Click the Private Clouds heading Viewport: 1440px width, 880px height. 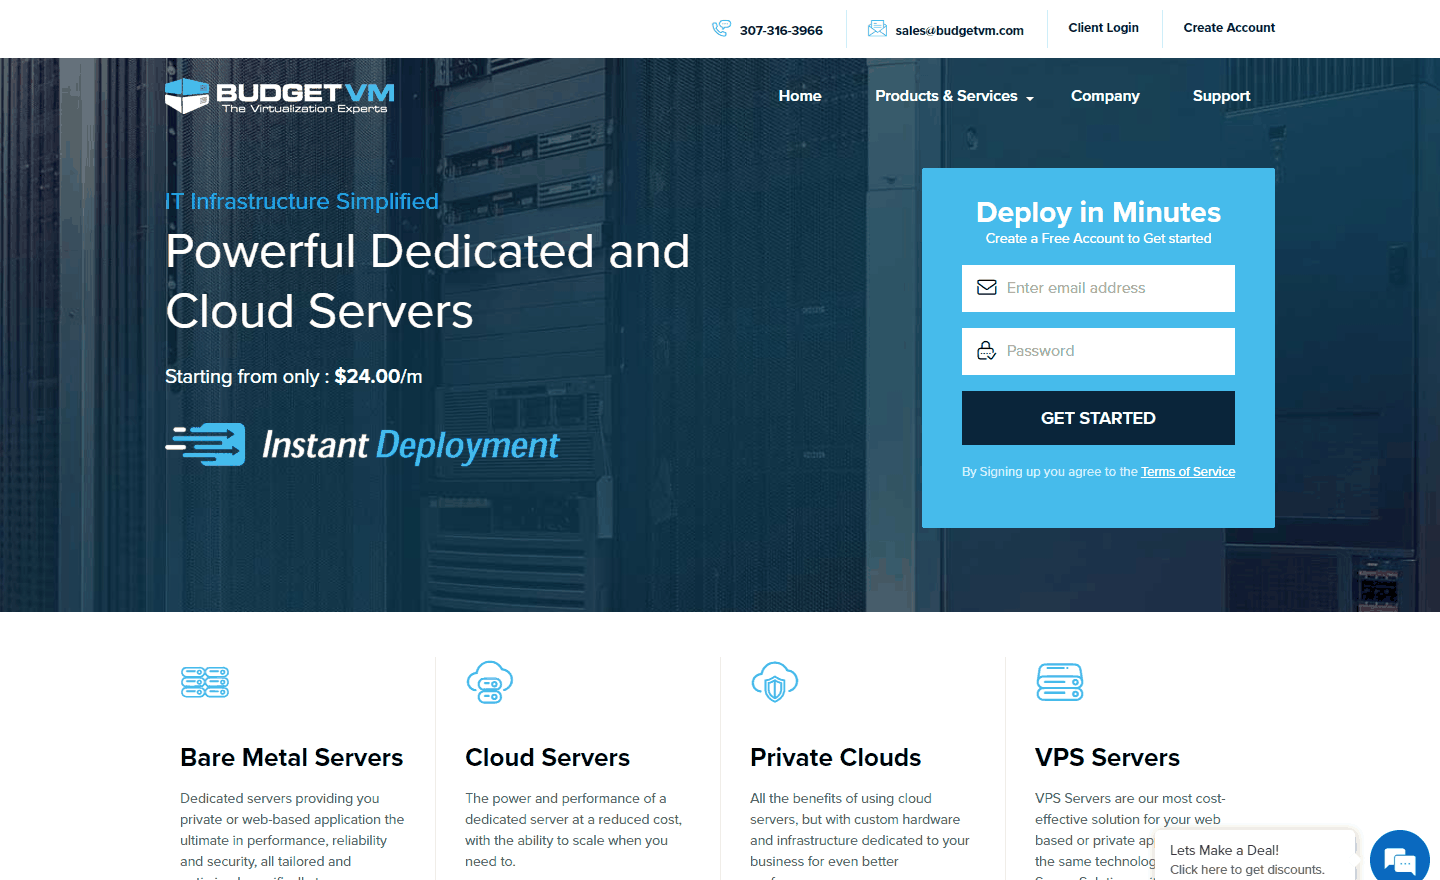tap(836, 758)
